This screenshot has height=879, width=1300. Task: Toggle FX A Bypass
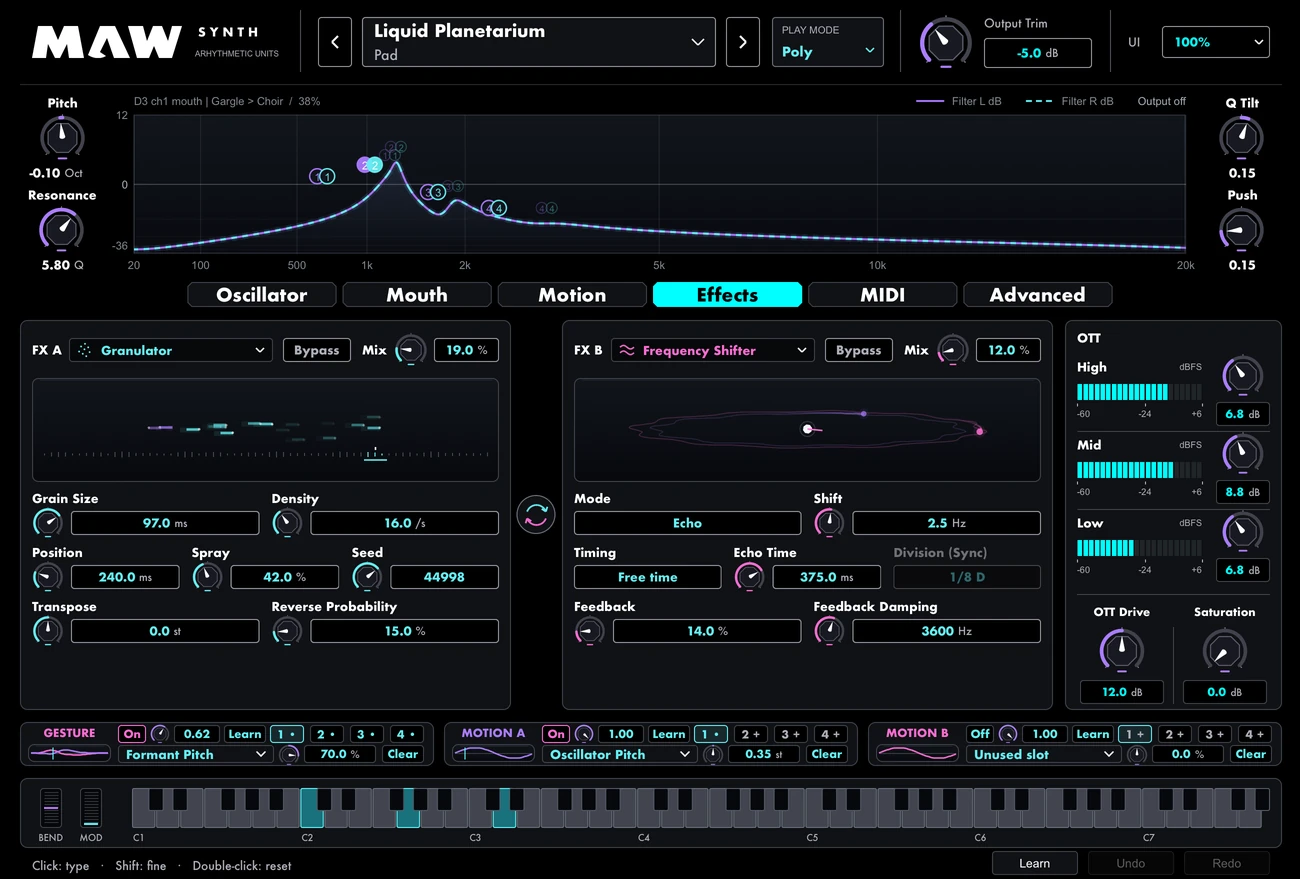pos(316,350)
